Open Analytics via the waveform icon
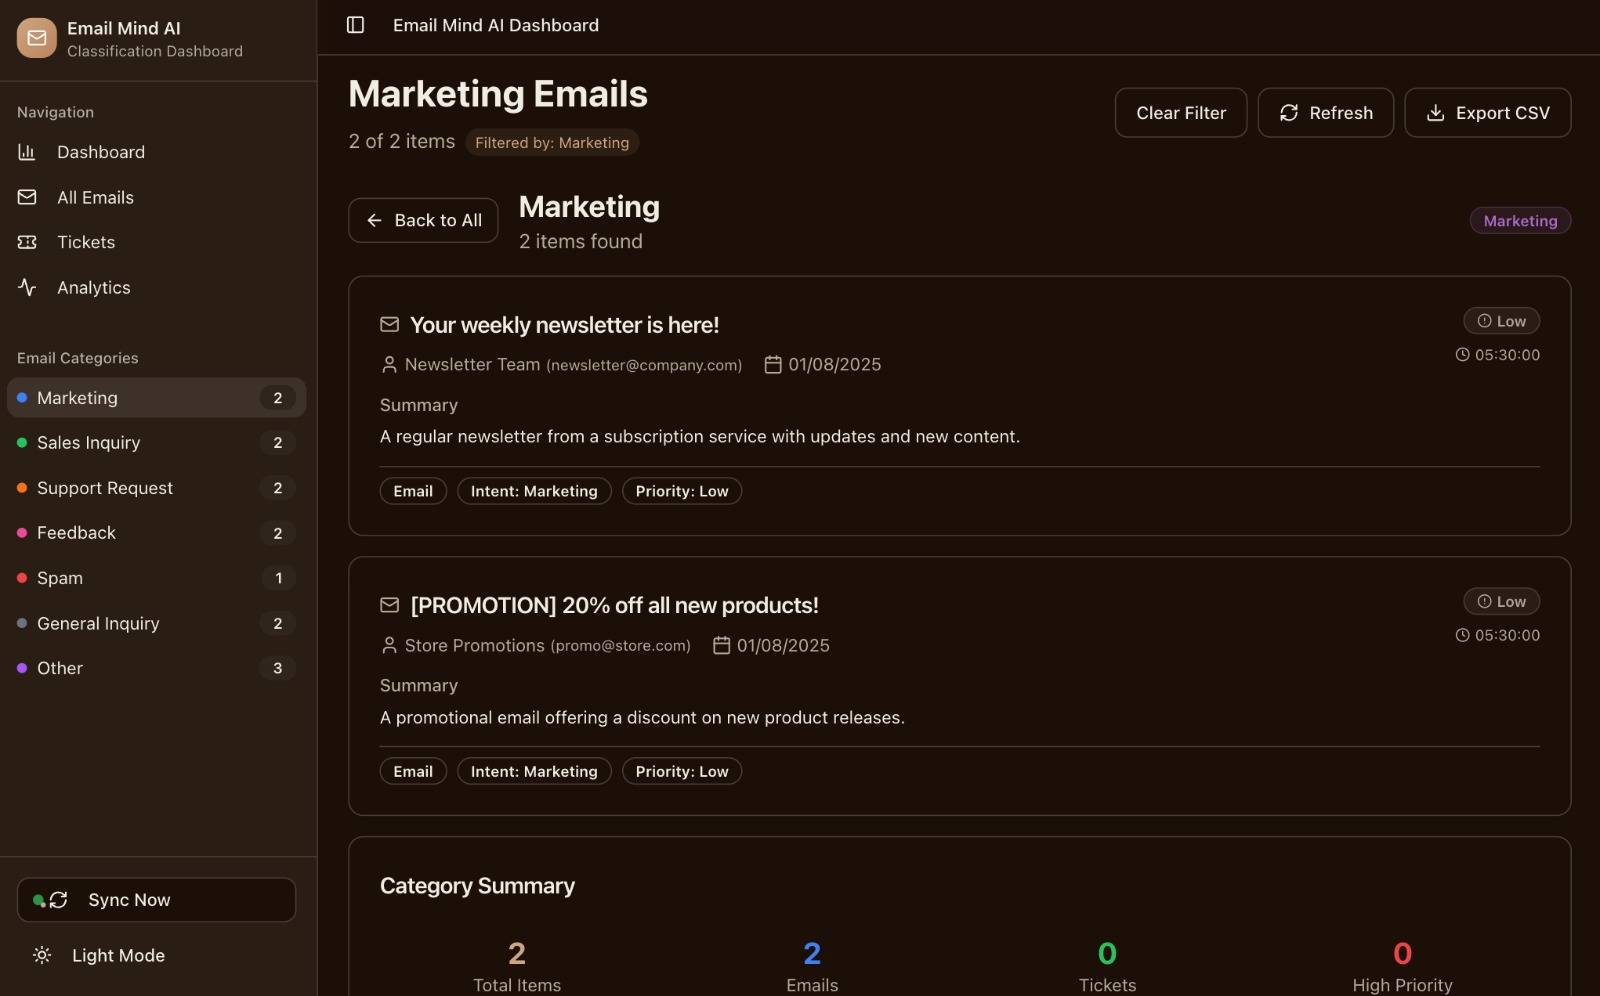1600x996 pixels. (27, 287)
